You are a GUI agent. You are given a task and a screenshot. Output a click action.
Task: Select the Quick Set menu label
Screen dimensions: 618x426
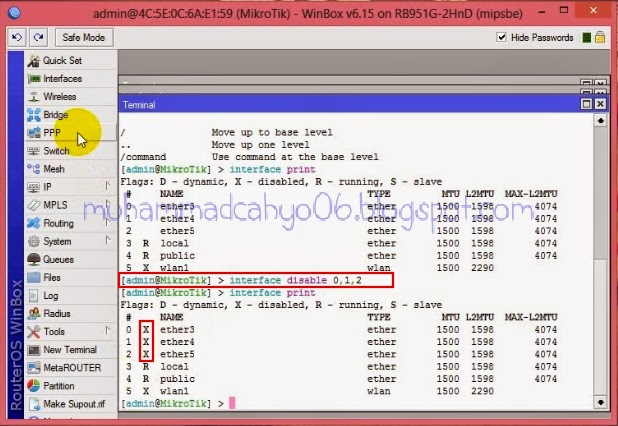tap(62, 61)
